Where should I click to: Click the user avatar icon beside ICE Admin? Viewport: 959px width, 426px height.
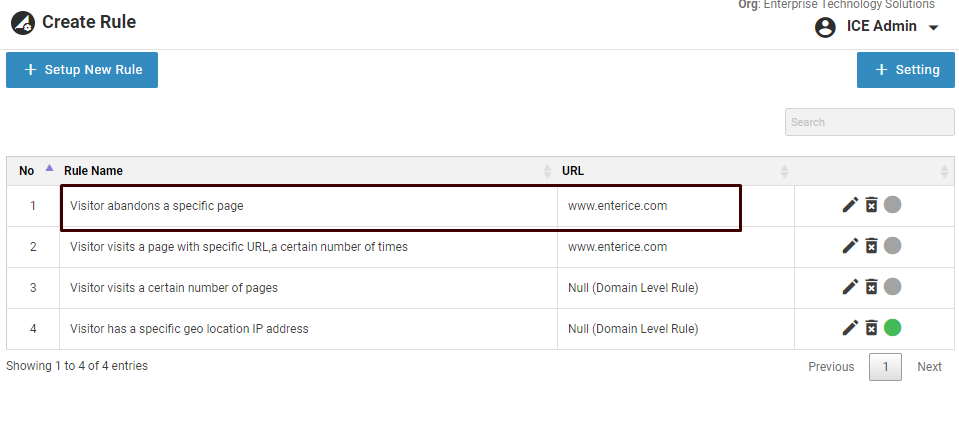tap(825, 27)
